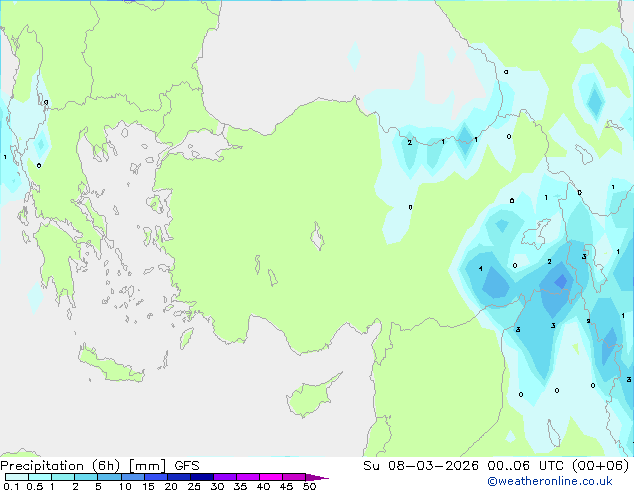Click the island of Cyprus on the map
The image size is (634, 490).
click(x=311, y=397)
